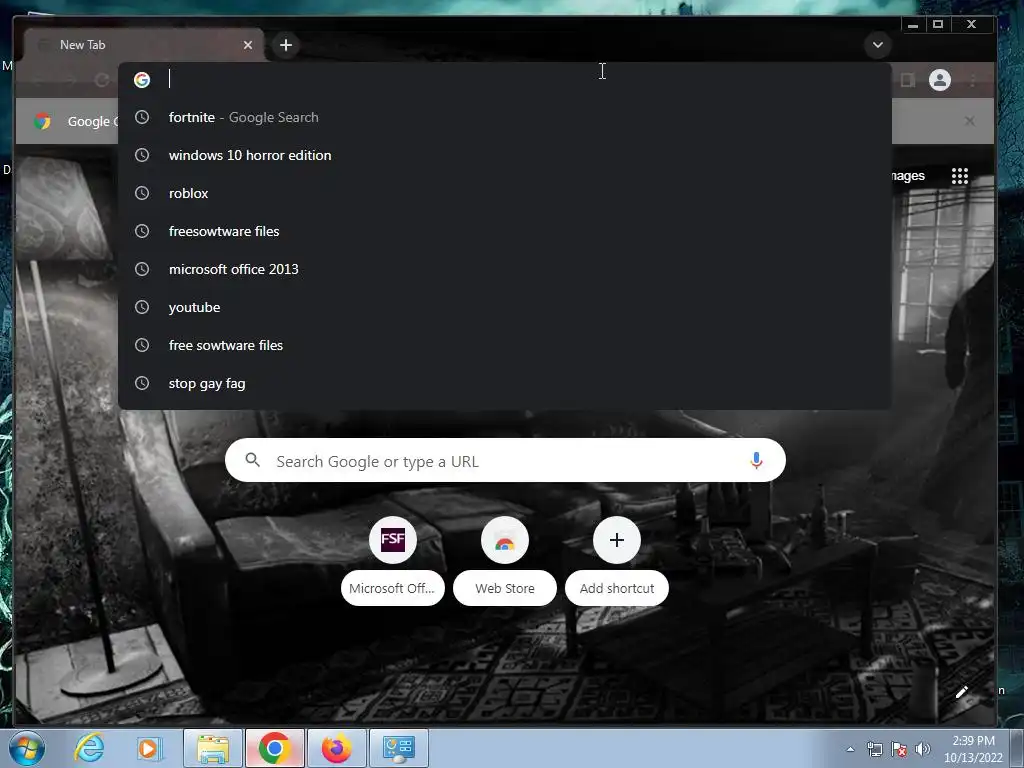The image size is (1024, 768).
Task: Choose freesowtware files suggestion
Action: [x=505, y=231]
